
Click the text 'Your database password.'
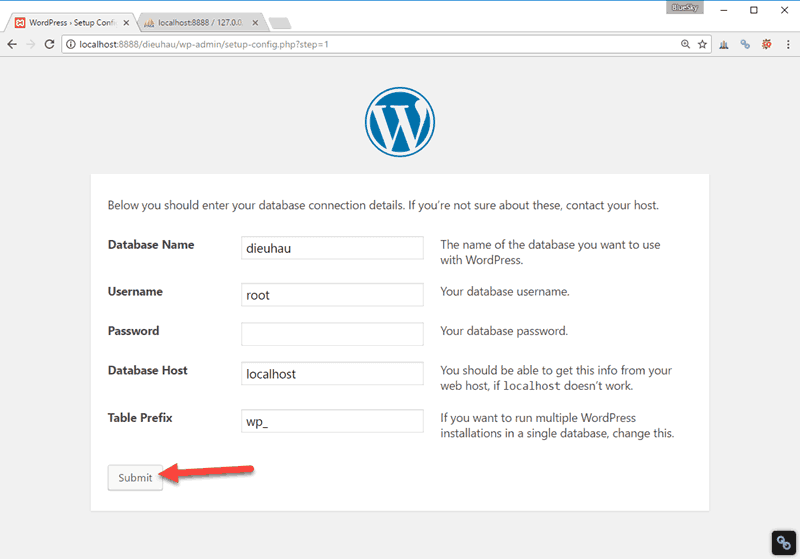[504, 331]
